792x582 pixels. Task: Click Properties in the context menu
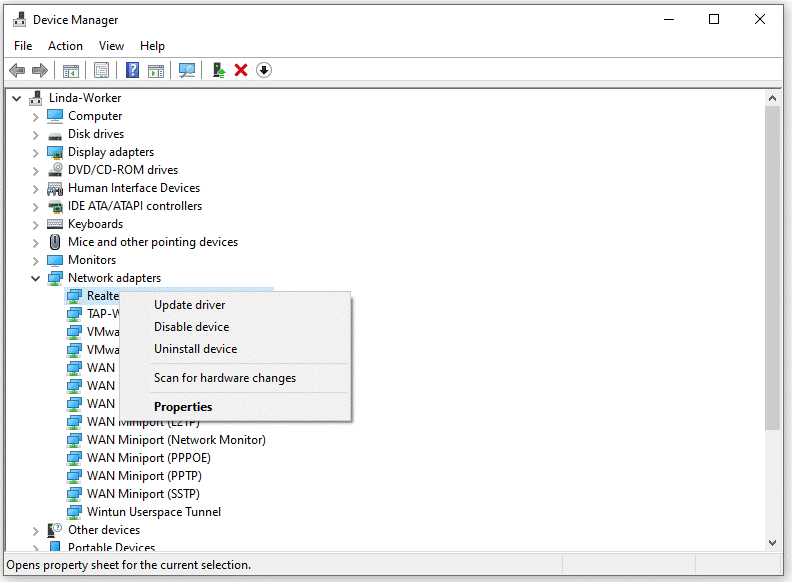[x=183, y=407]
